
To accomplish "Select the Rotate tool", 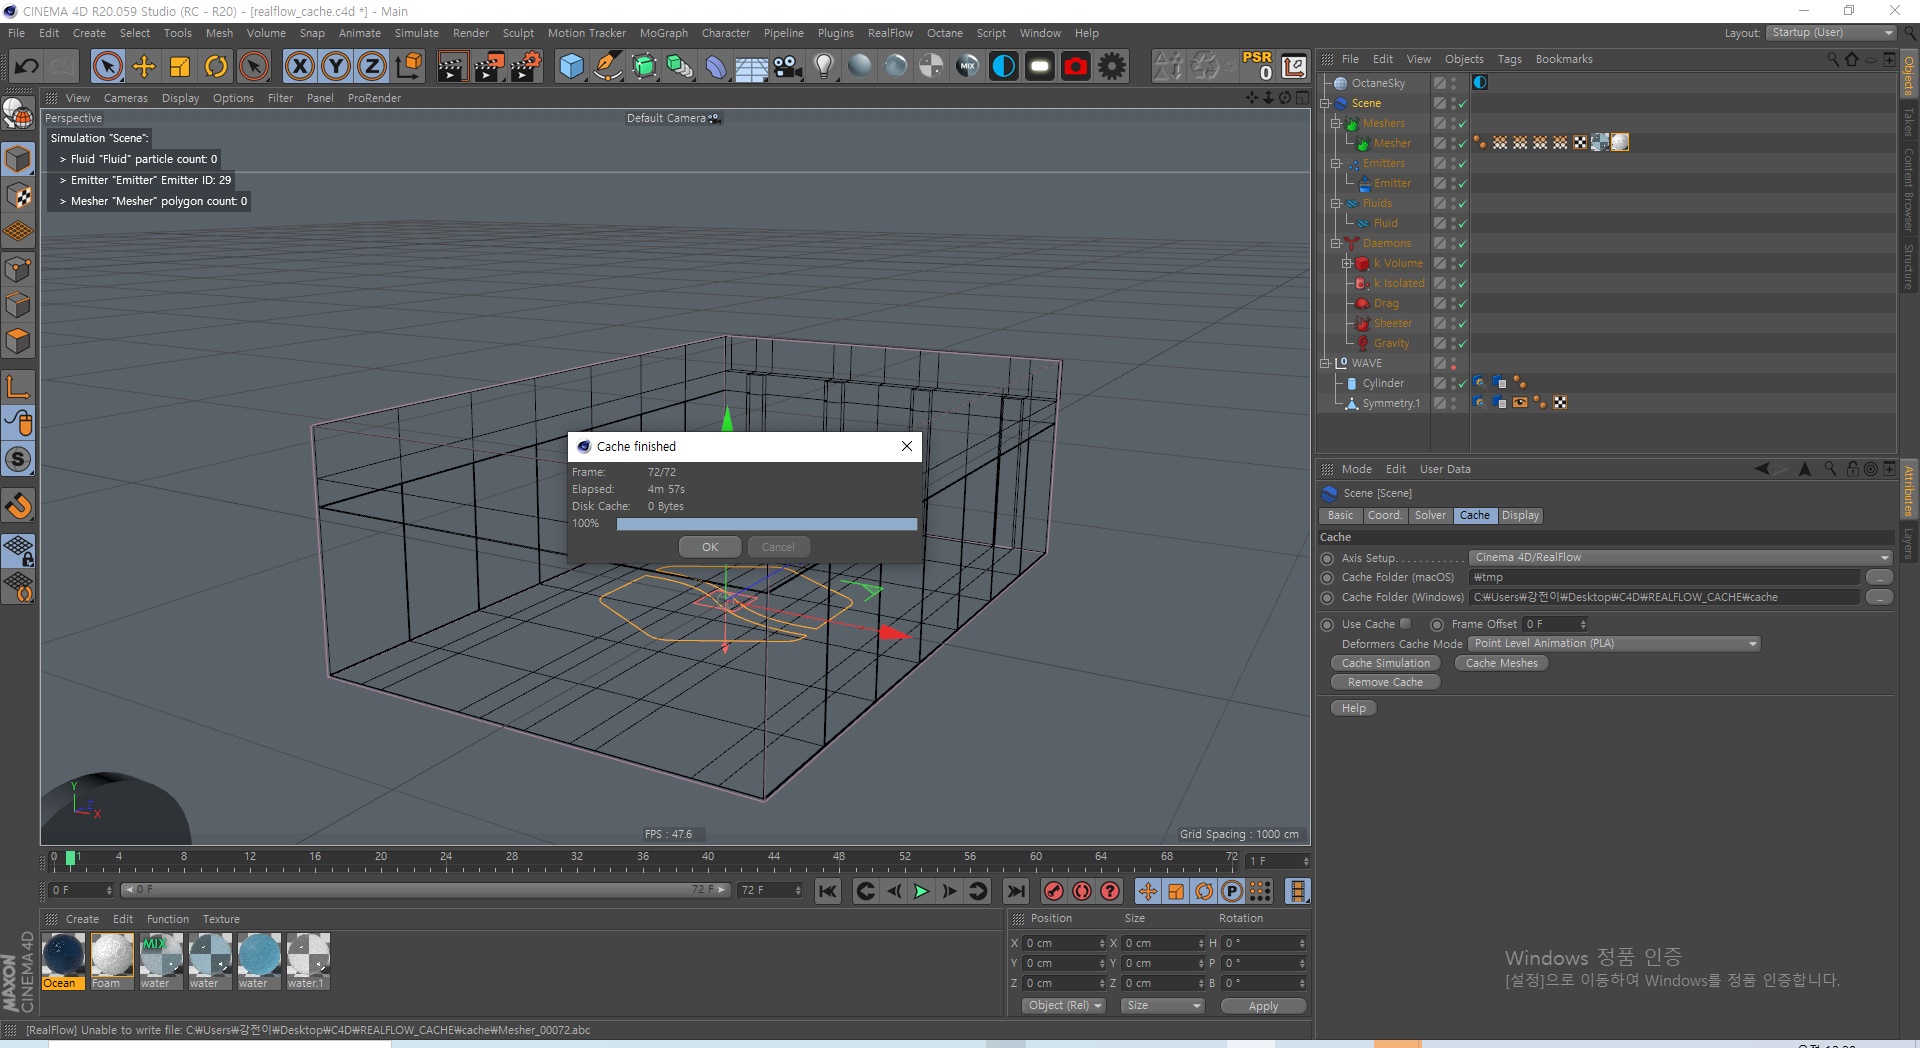I will [x=216, y=67].
